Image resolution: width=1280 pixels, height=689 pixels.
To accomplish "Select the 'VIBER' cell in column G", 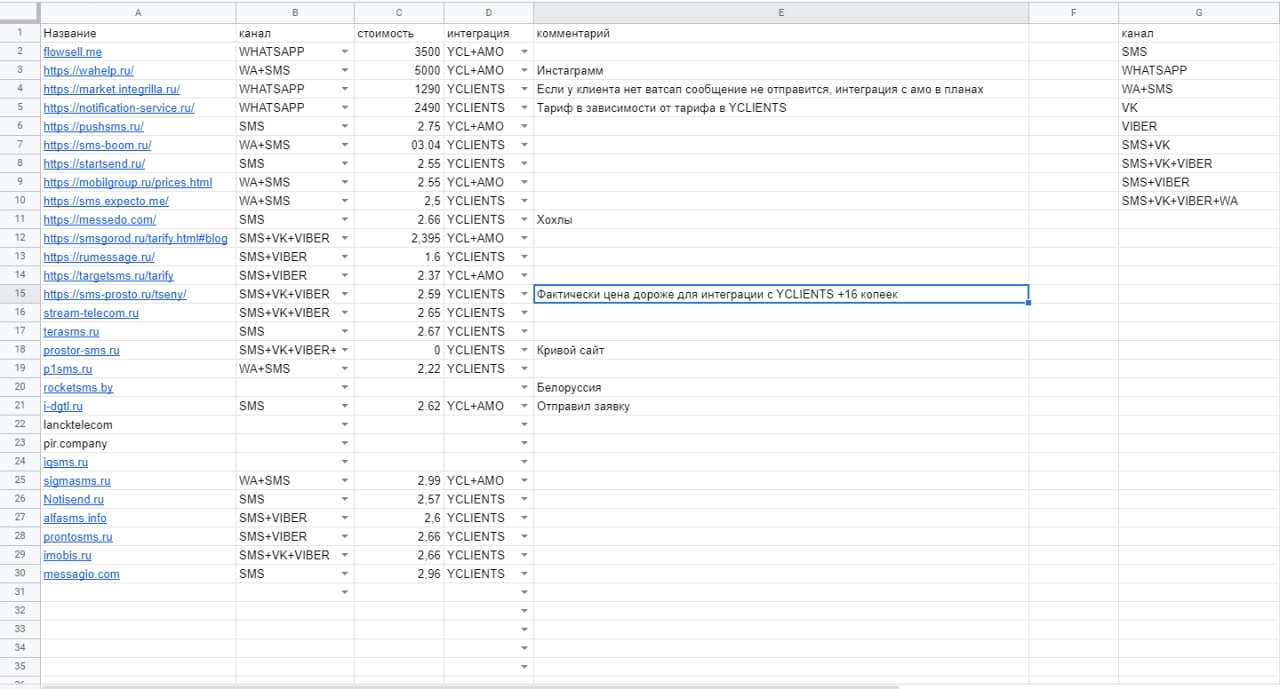I will coord(1199,127).
